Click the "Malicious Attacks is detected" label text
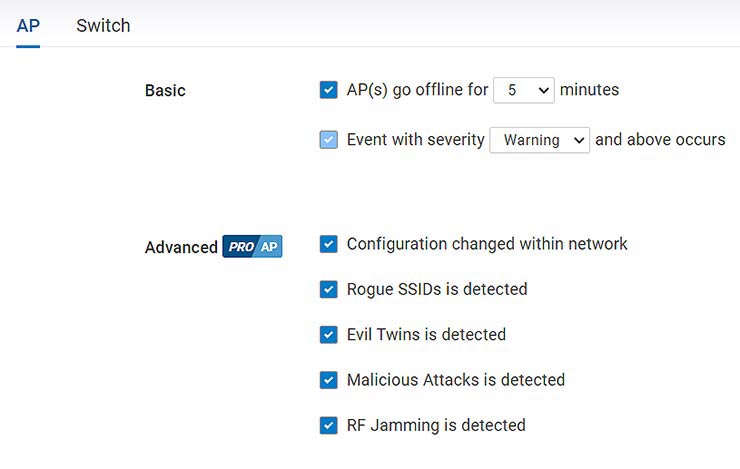 (455, 380)
